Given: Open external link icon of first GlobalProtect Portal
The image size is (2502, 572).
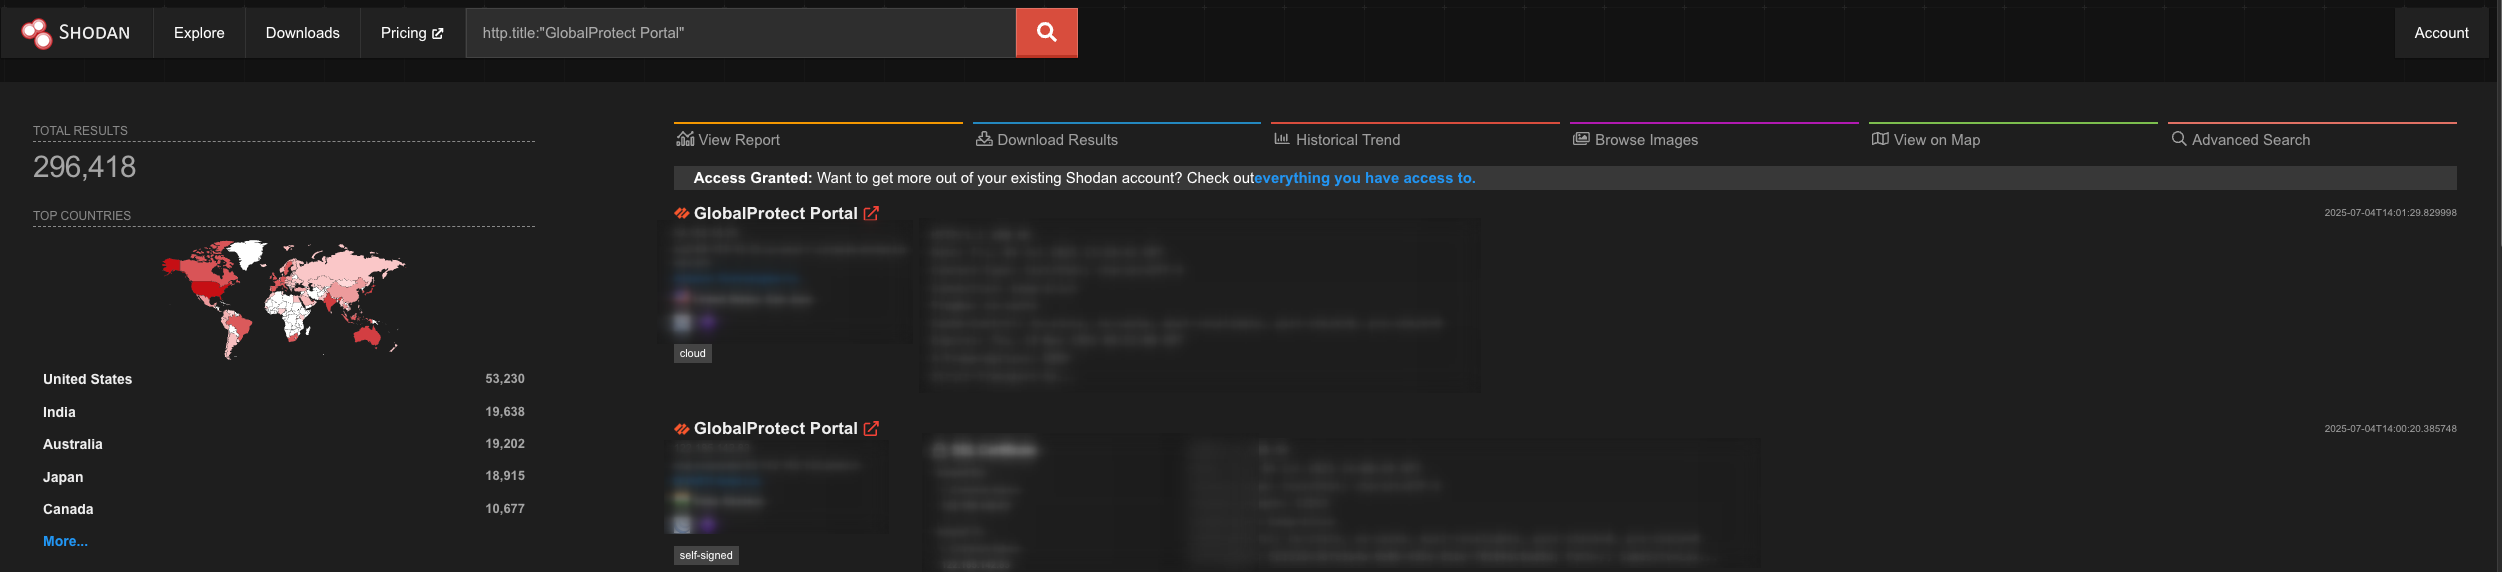Looking at the screenshot, I should point(871,213).
